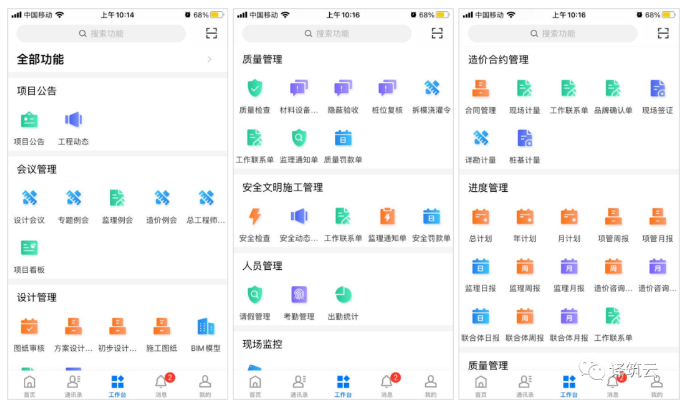Focus 搜索功能 search field on 人员管理 screen

[x=327, y=33]
